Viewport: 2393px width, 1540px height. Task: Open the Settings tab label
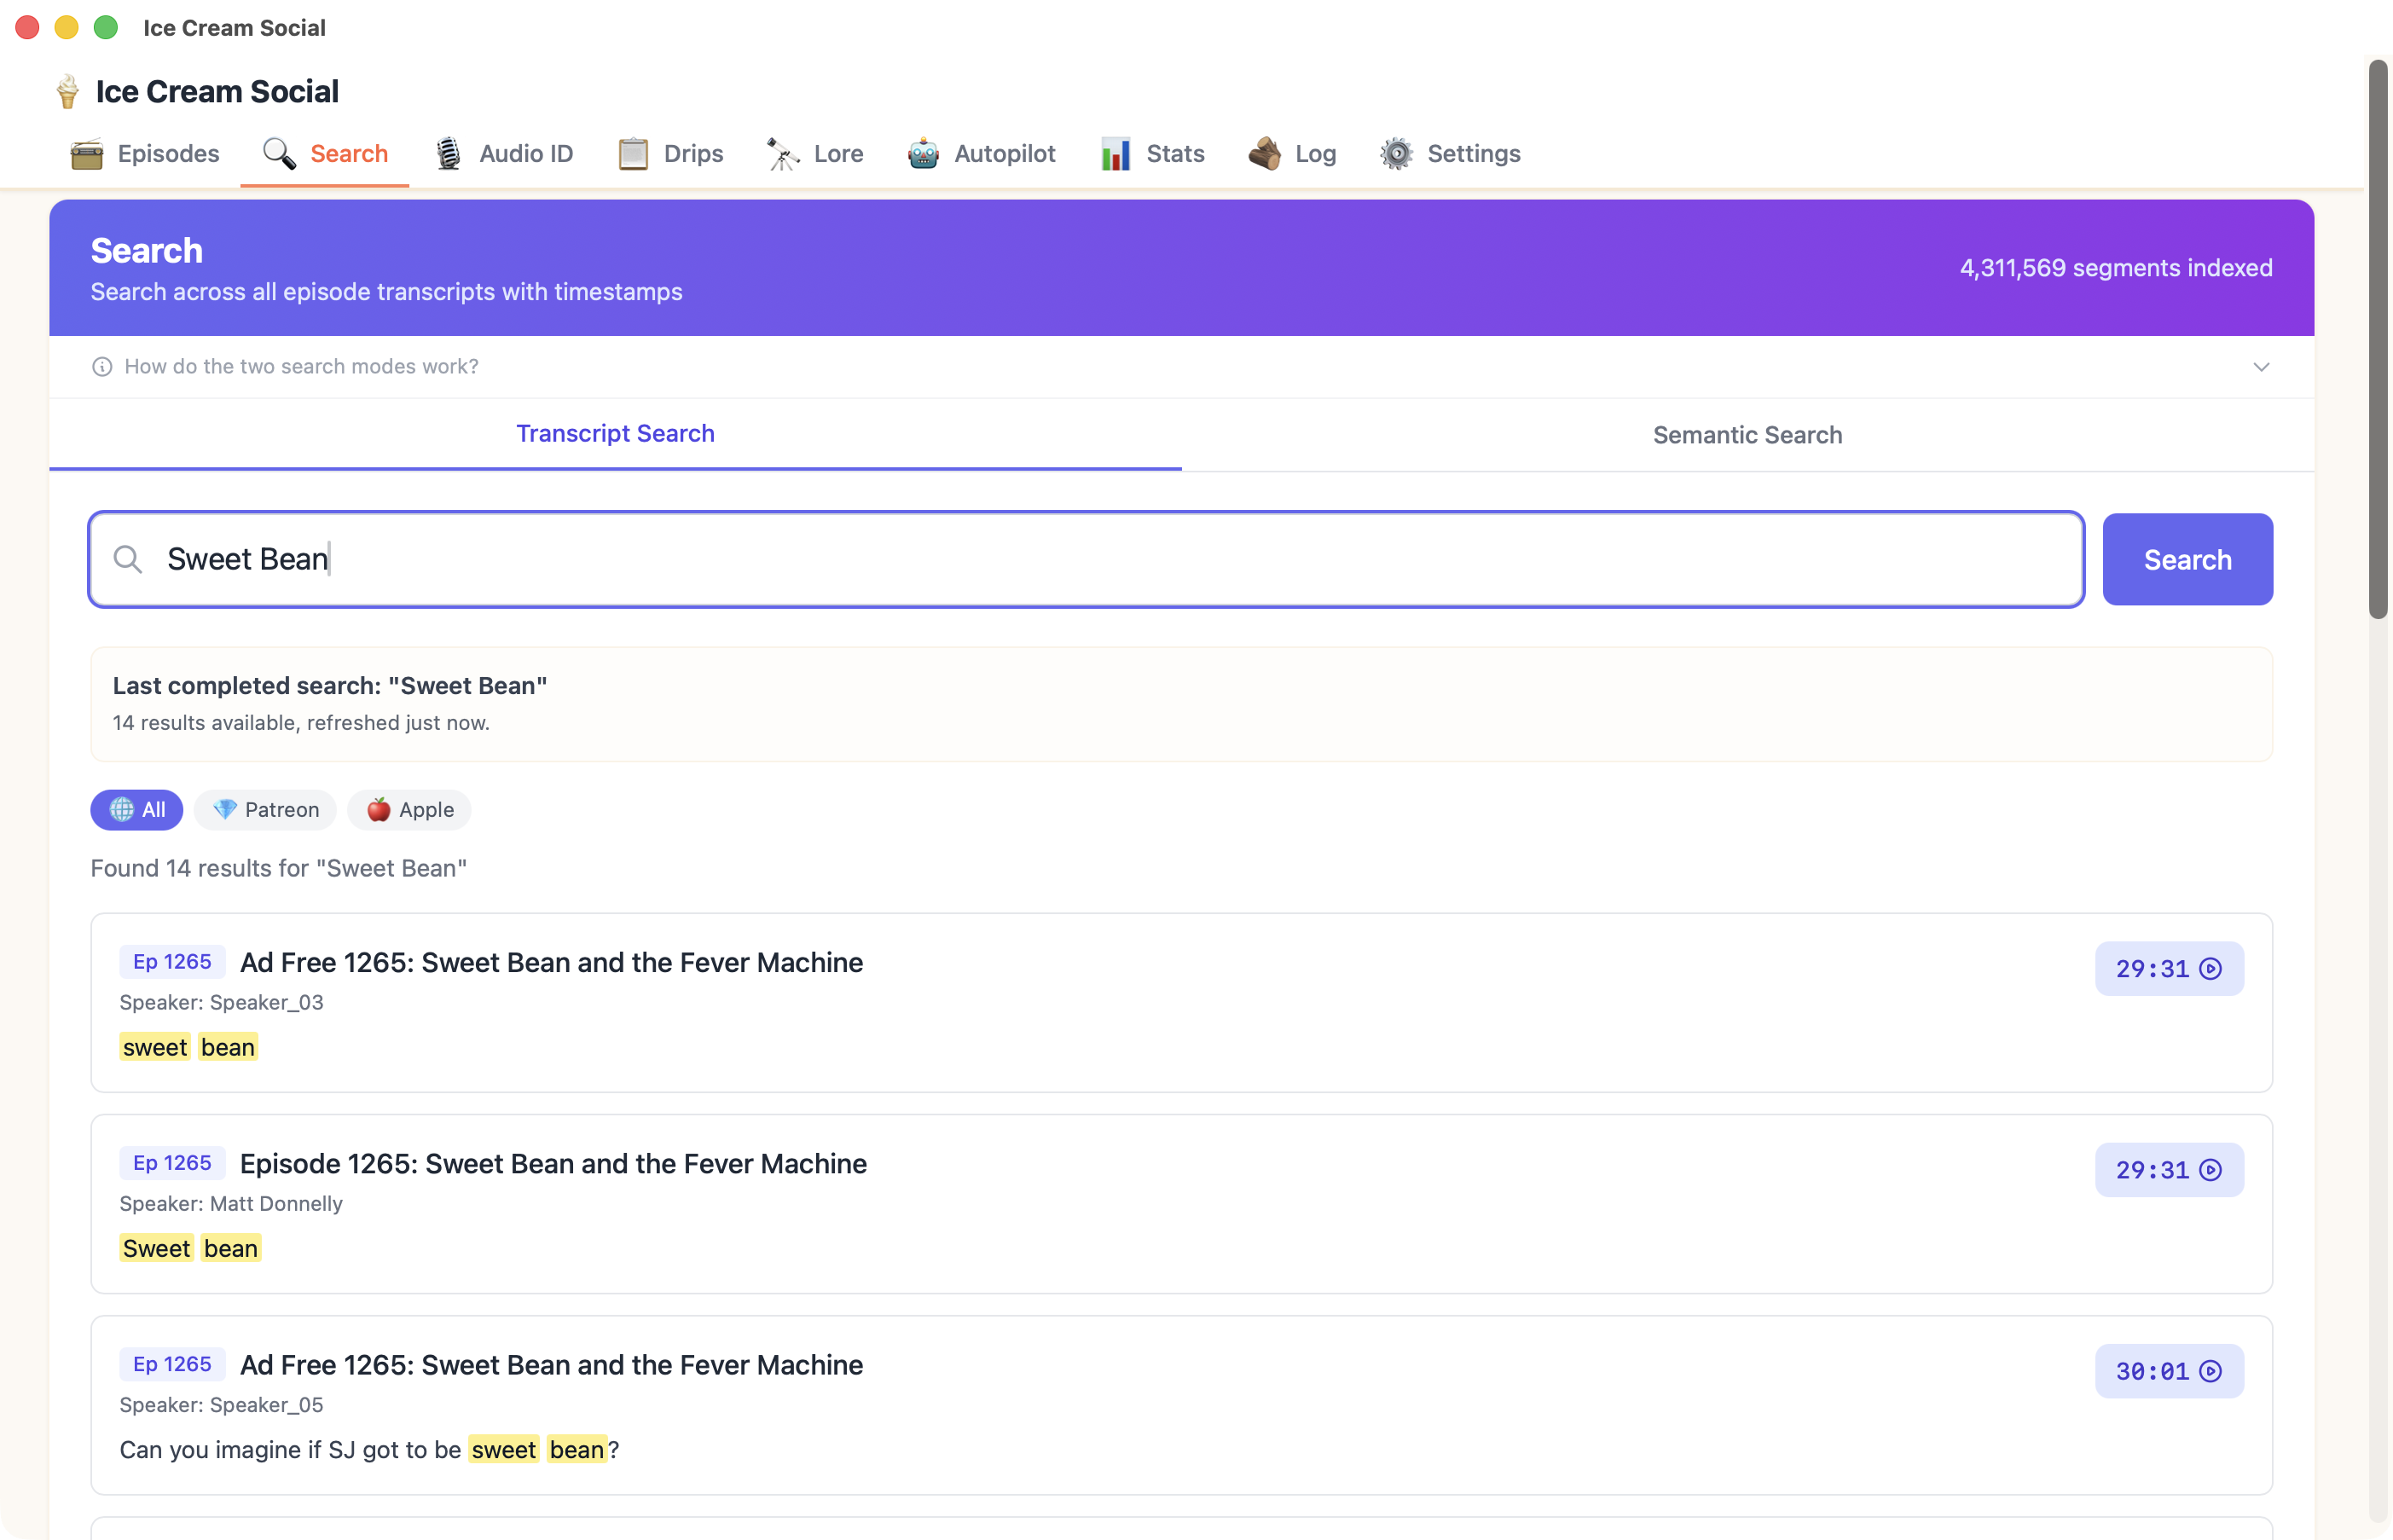[x=1473, y=154]
